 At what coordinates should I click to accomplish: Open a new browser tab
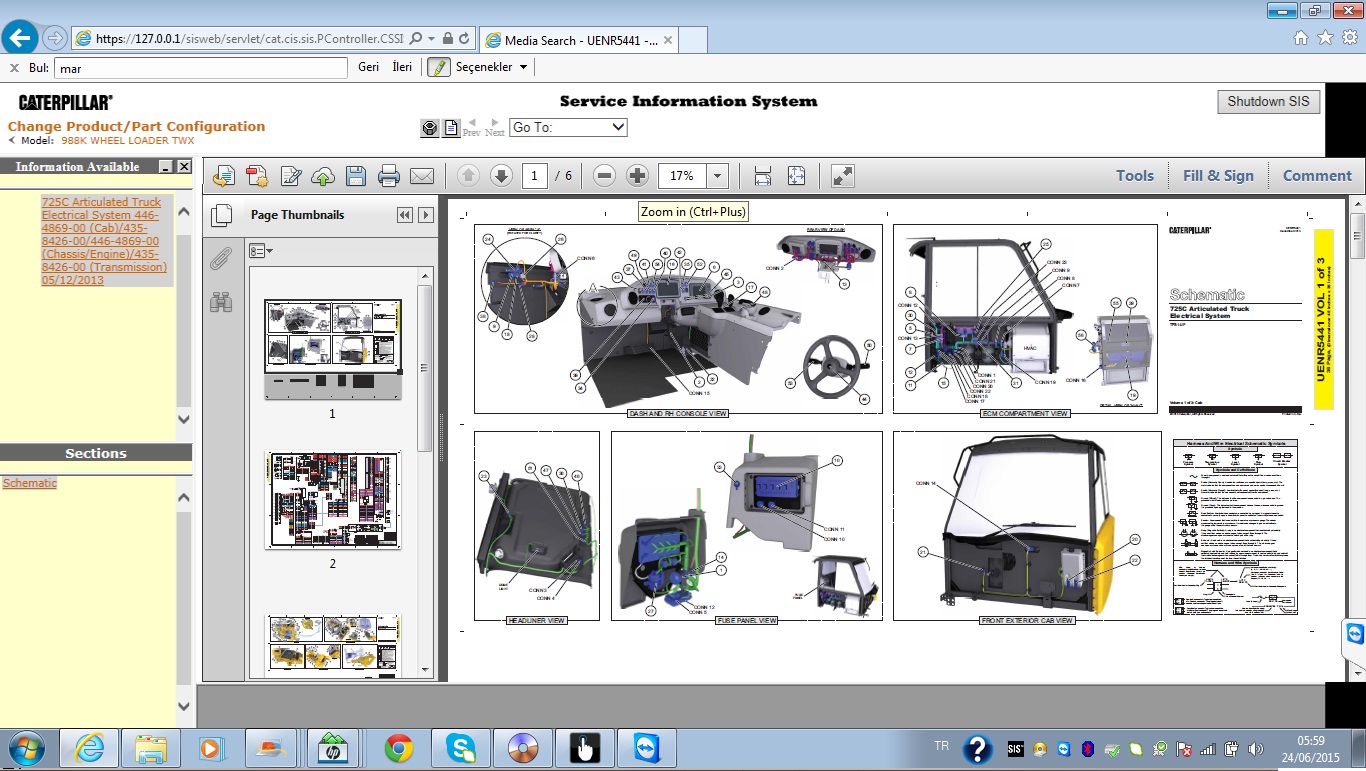[x=693, y=40]
